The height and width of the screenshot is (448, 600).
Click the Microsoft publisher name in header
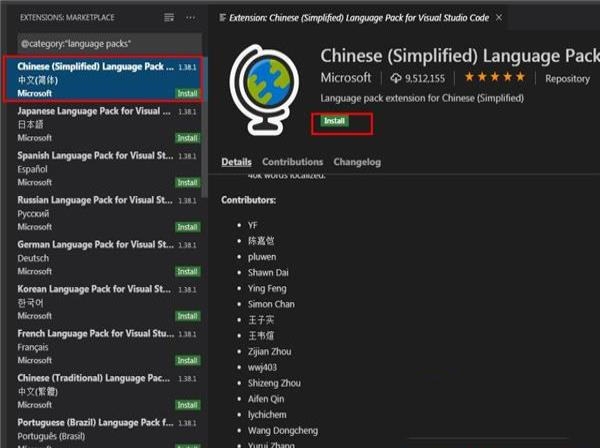pos(346,78)
